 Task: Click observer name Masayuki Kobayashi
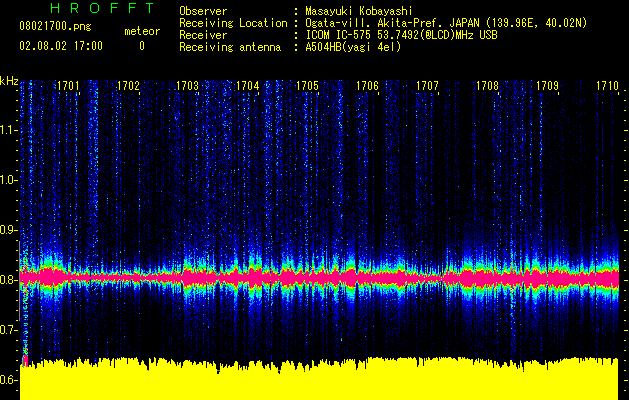click(x=358, y=11)
